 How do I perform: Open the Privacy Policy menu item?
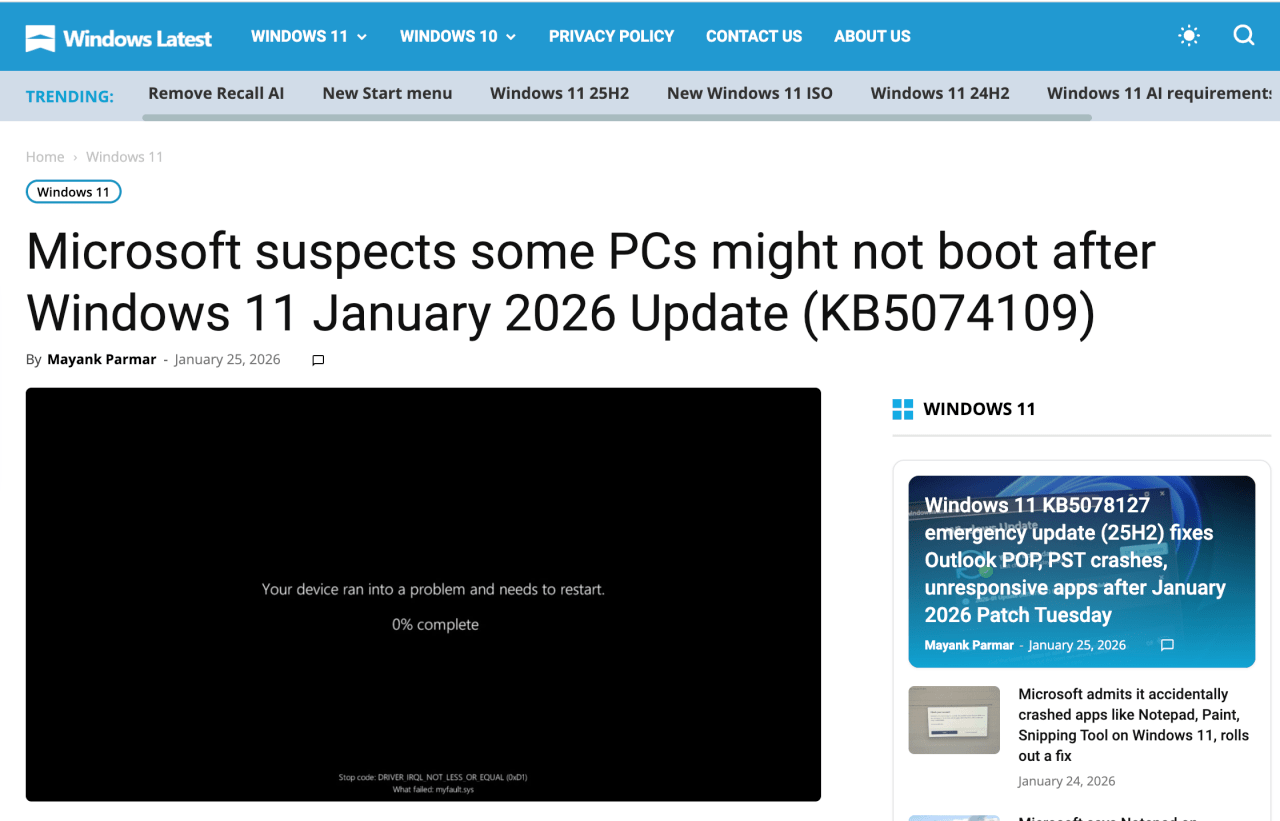tap(611, 36)
